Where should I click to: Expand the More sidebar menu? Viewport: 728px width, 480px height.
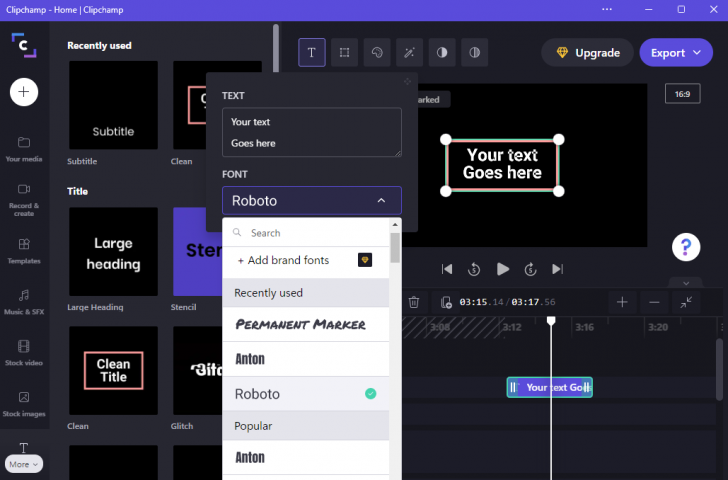(24, 464)
